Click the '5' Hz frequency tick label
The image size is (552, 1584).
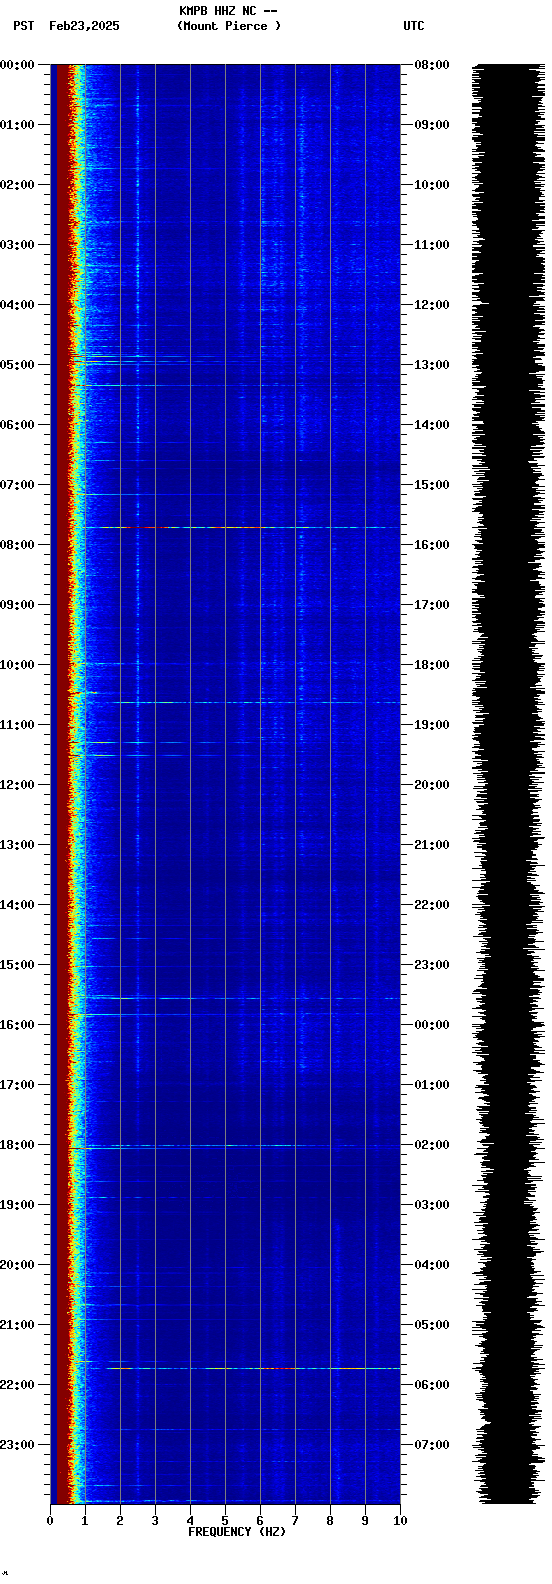coord(225,1521)
